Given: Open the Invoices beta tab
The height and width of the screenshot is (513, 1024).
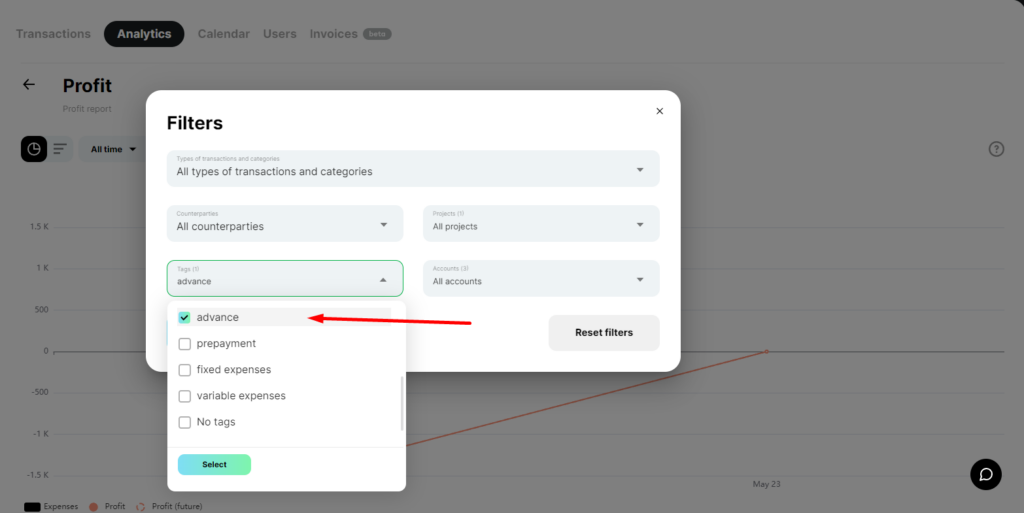Looking at the screenshot, I should click(x=350, y=34).
